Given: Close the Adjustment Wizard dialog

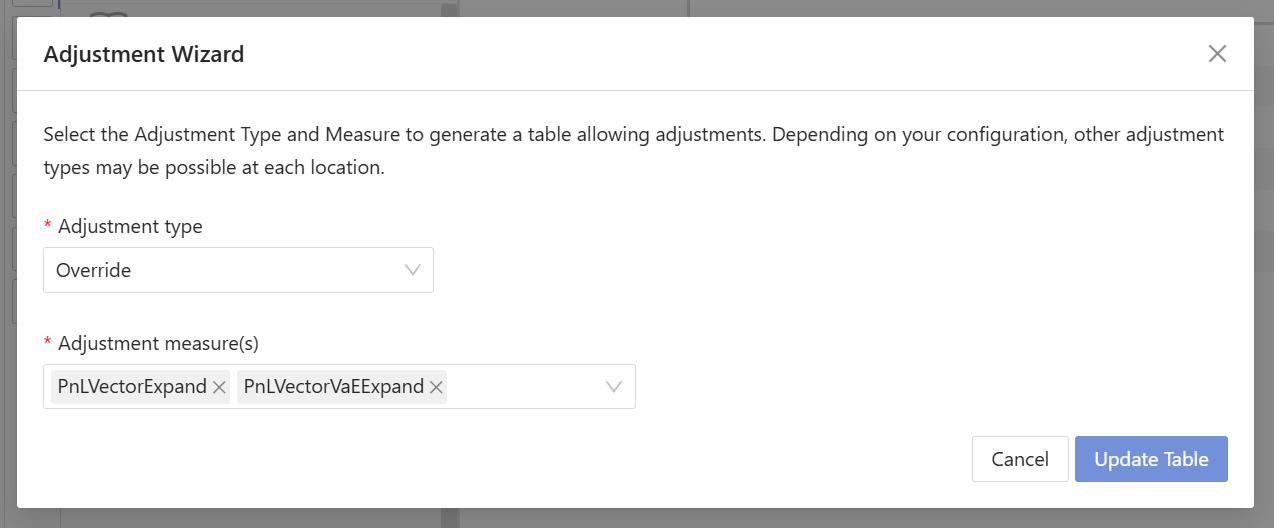Looking at the screenshot, I should (1217, 54).
